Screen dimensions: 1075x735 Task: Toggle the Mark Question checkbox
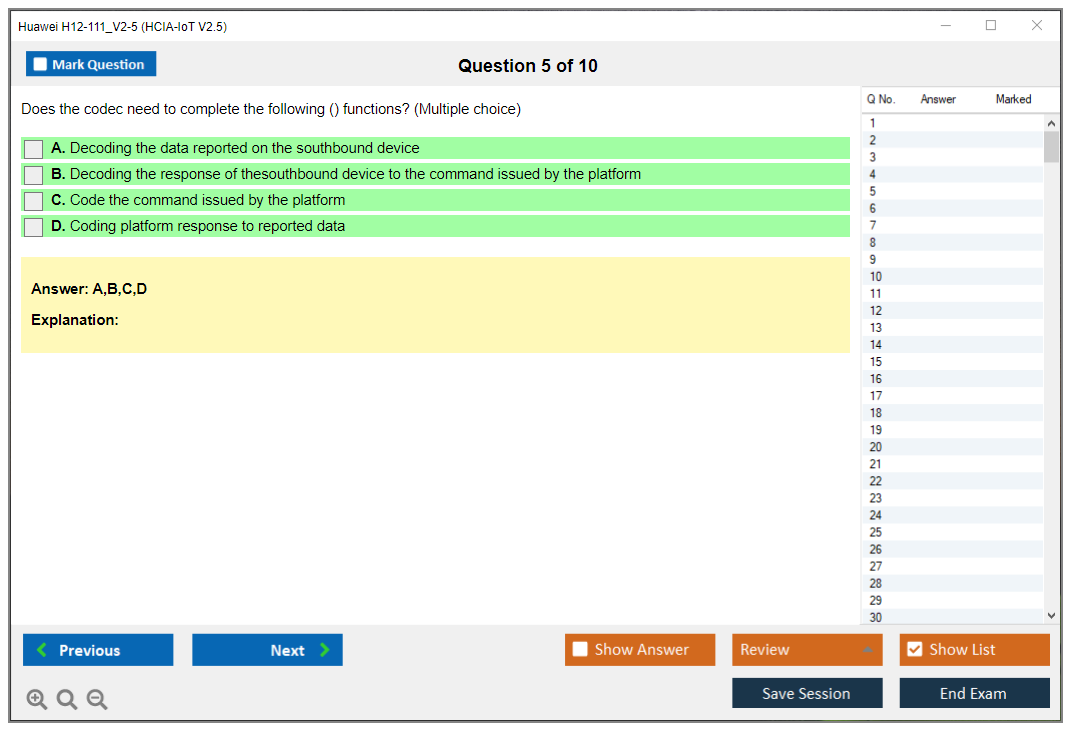tap(41, 65)
